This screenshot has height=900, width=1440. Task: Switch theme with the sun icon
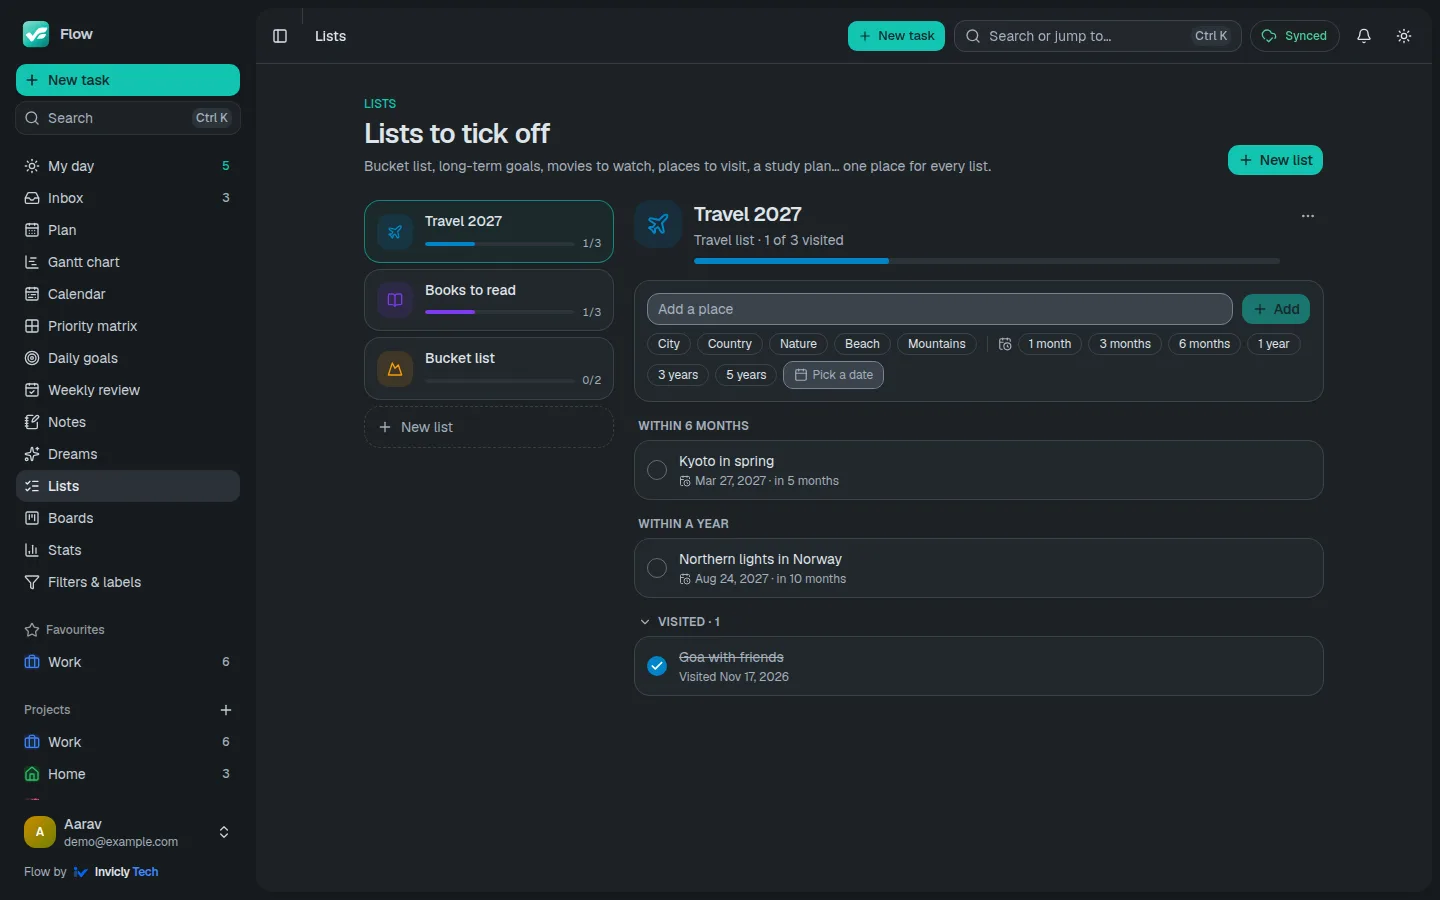pos(1404,36)
